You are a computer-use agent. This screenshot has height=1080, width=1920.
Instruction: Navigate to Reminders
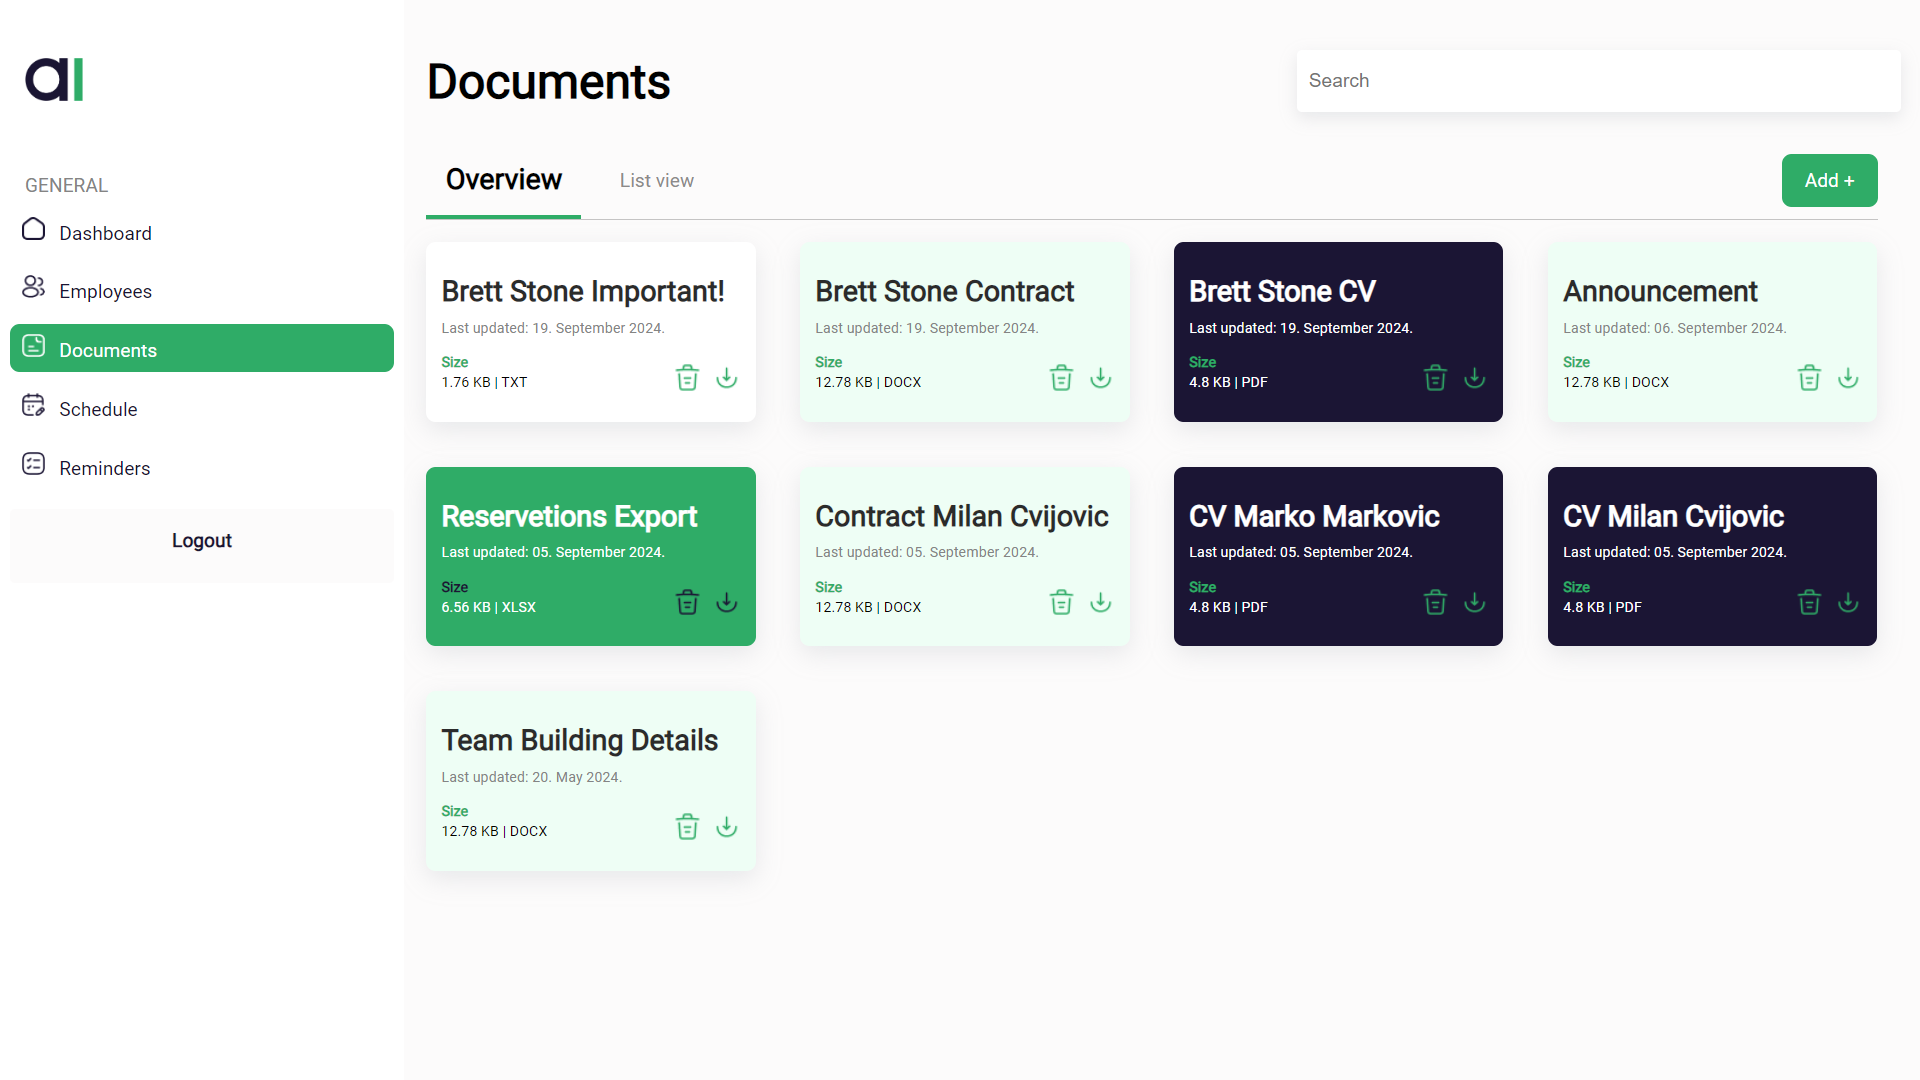(x=103, y=468)
